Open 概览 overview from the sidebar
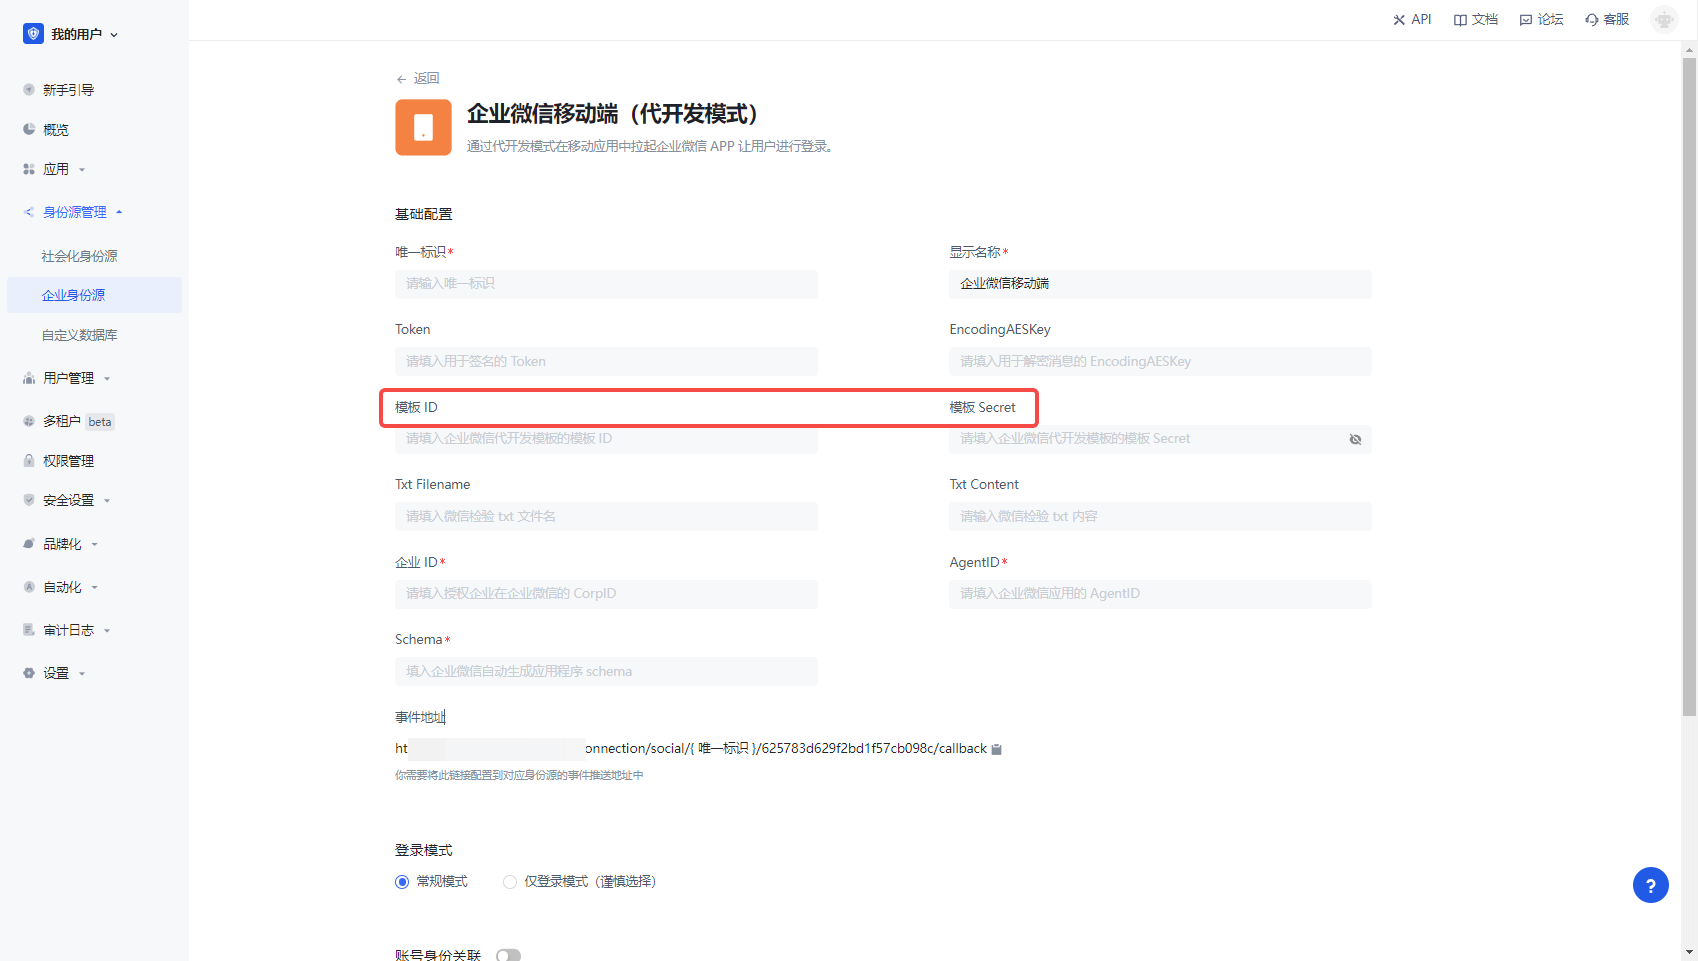Image resolution: width=1698 pixels, height=961 pixels. [x=56, y=130]
